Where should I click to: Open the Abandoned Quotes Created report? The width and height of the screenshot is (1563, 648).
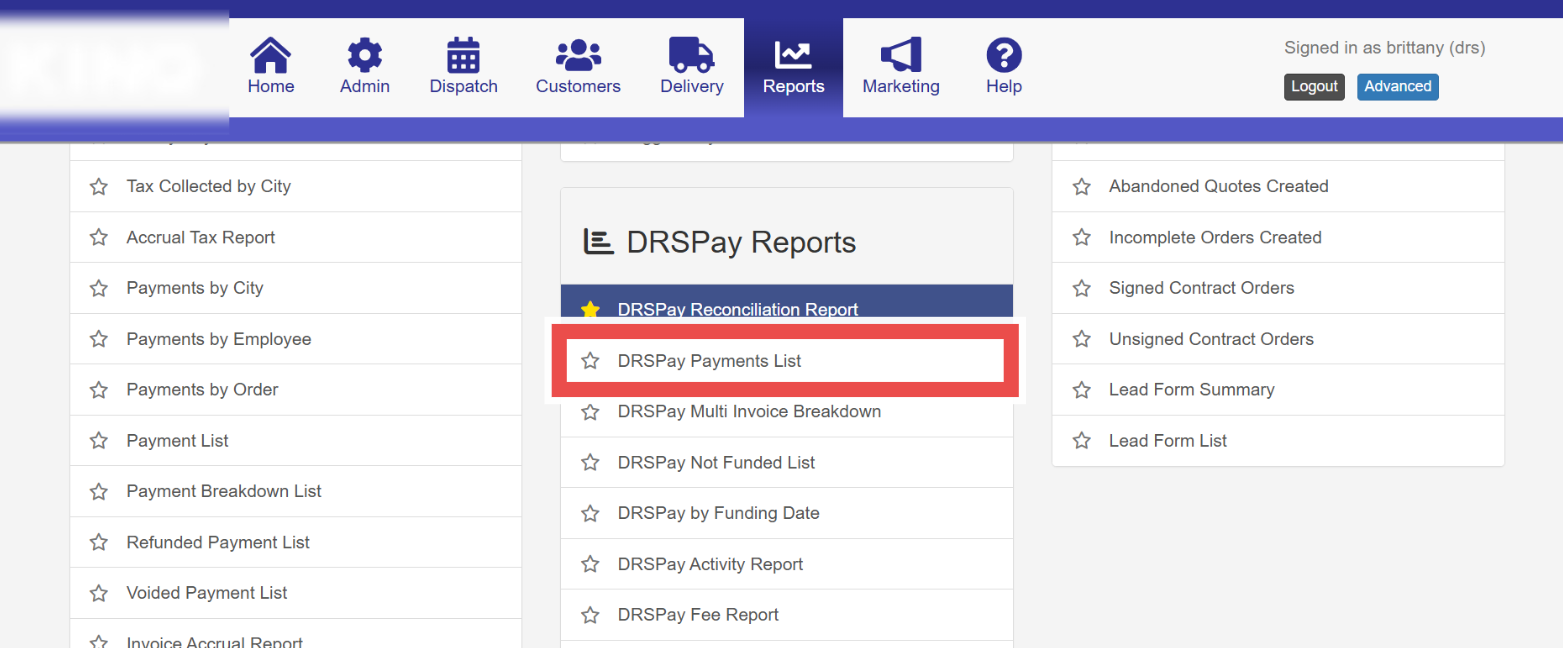(x=1218, y=187)
